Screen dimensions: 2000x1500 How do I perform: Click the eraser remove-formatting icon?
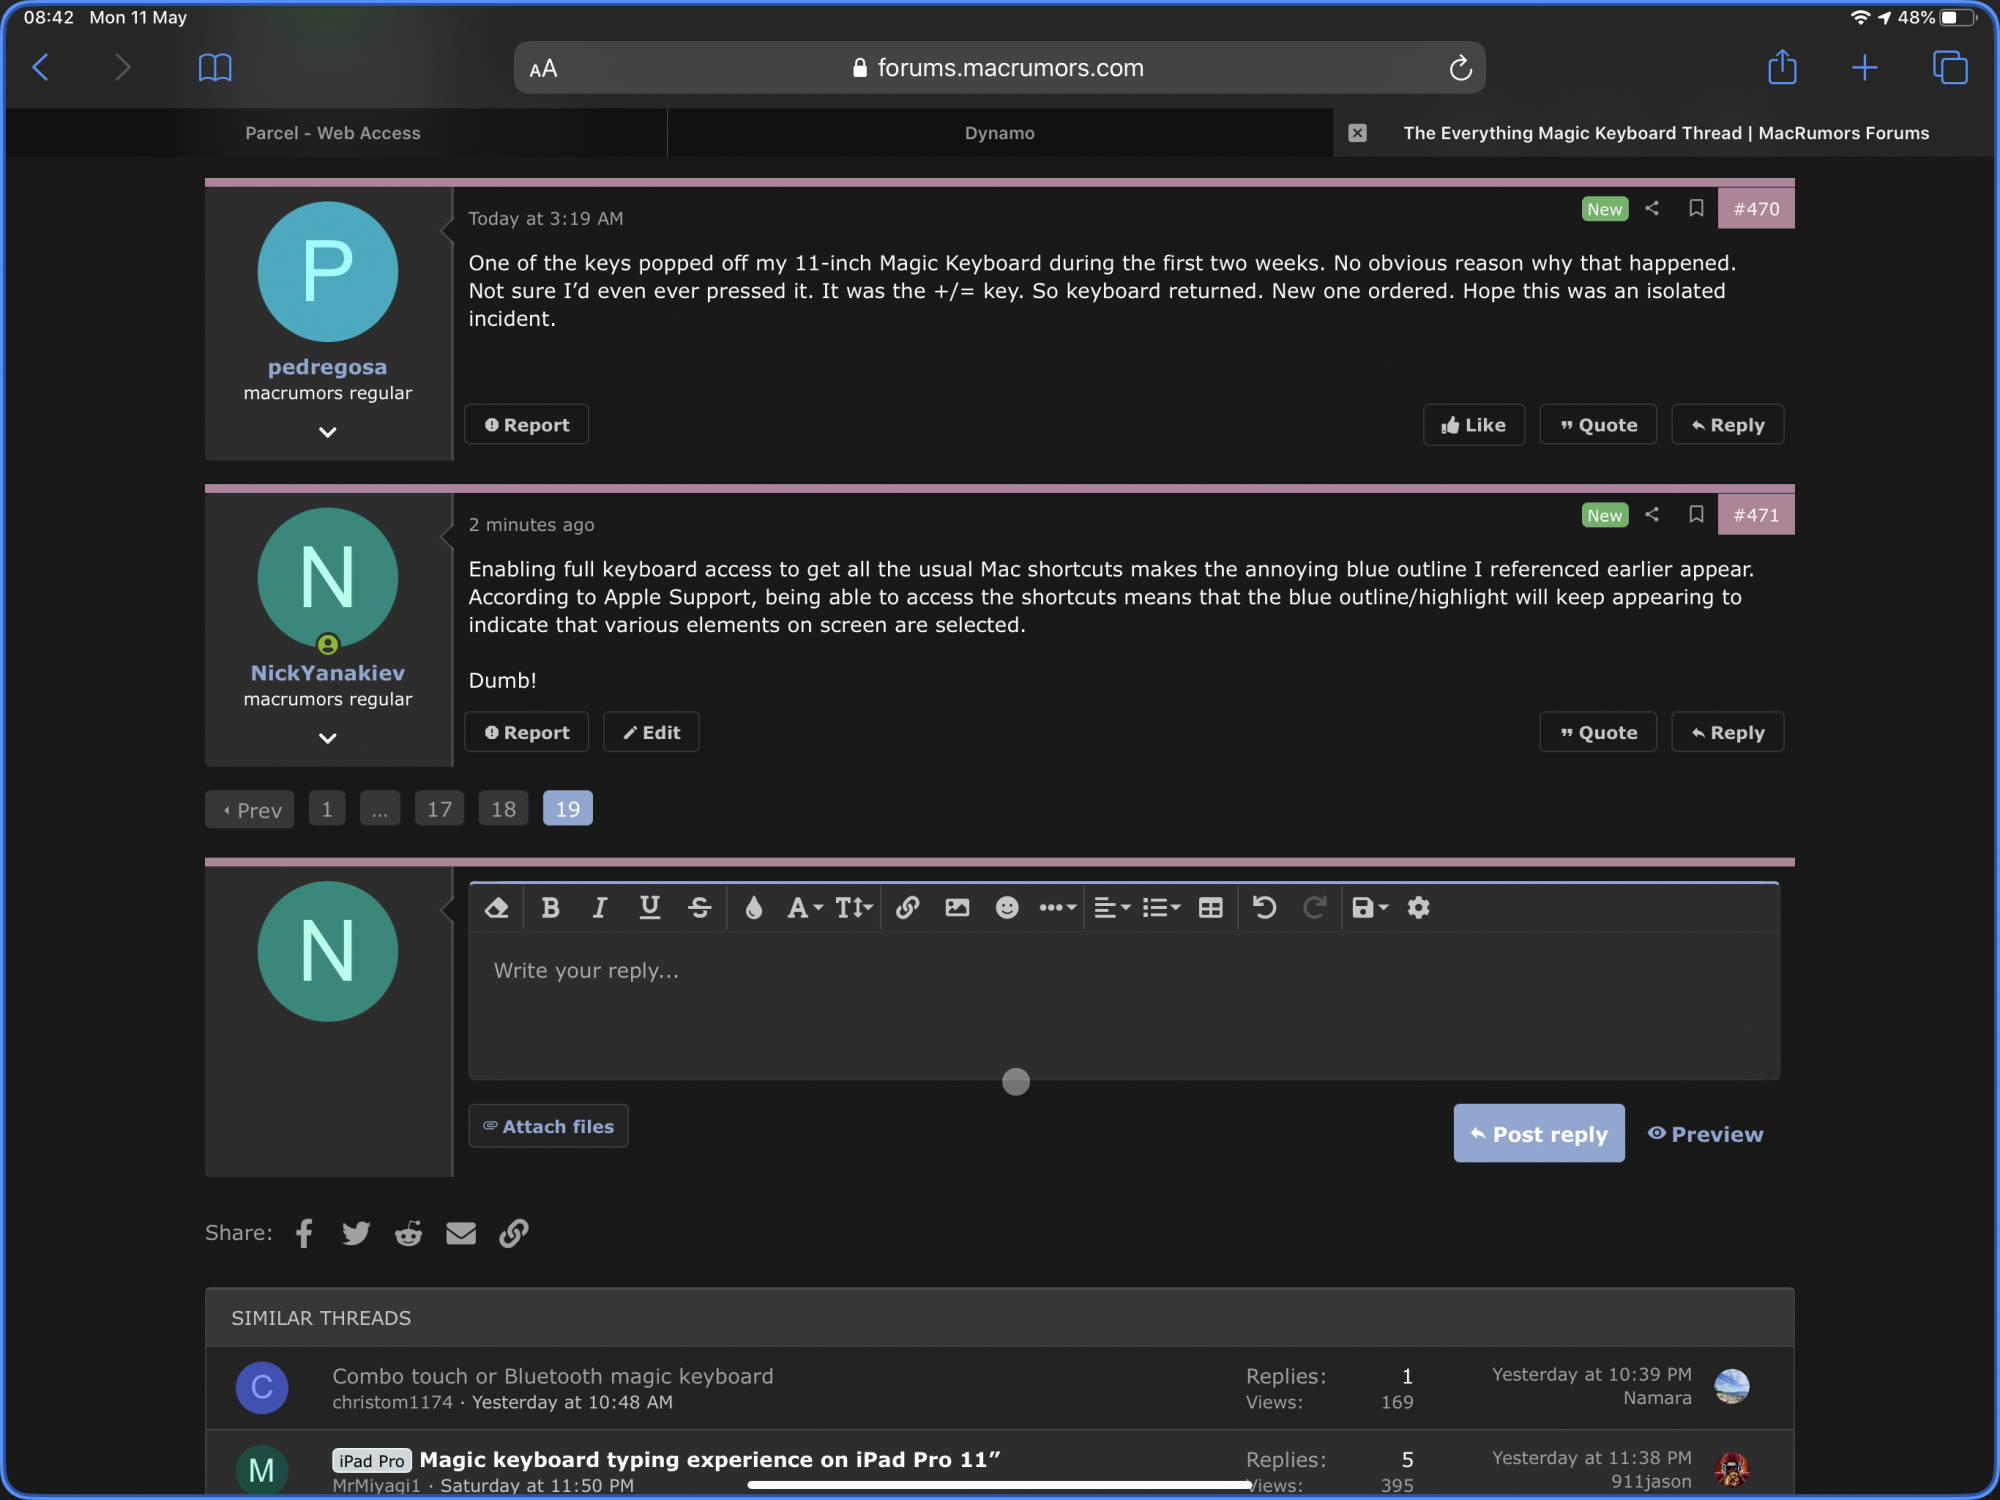(497, 908)
